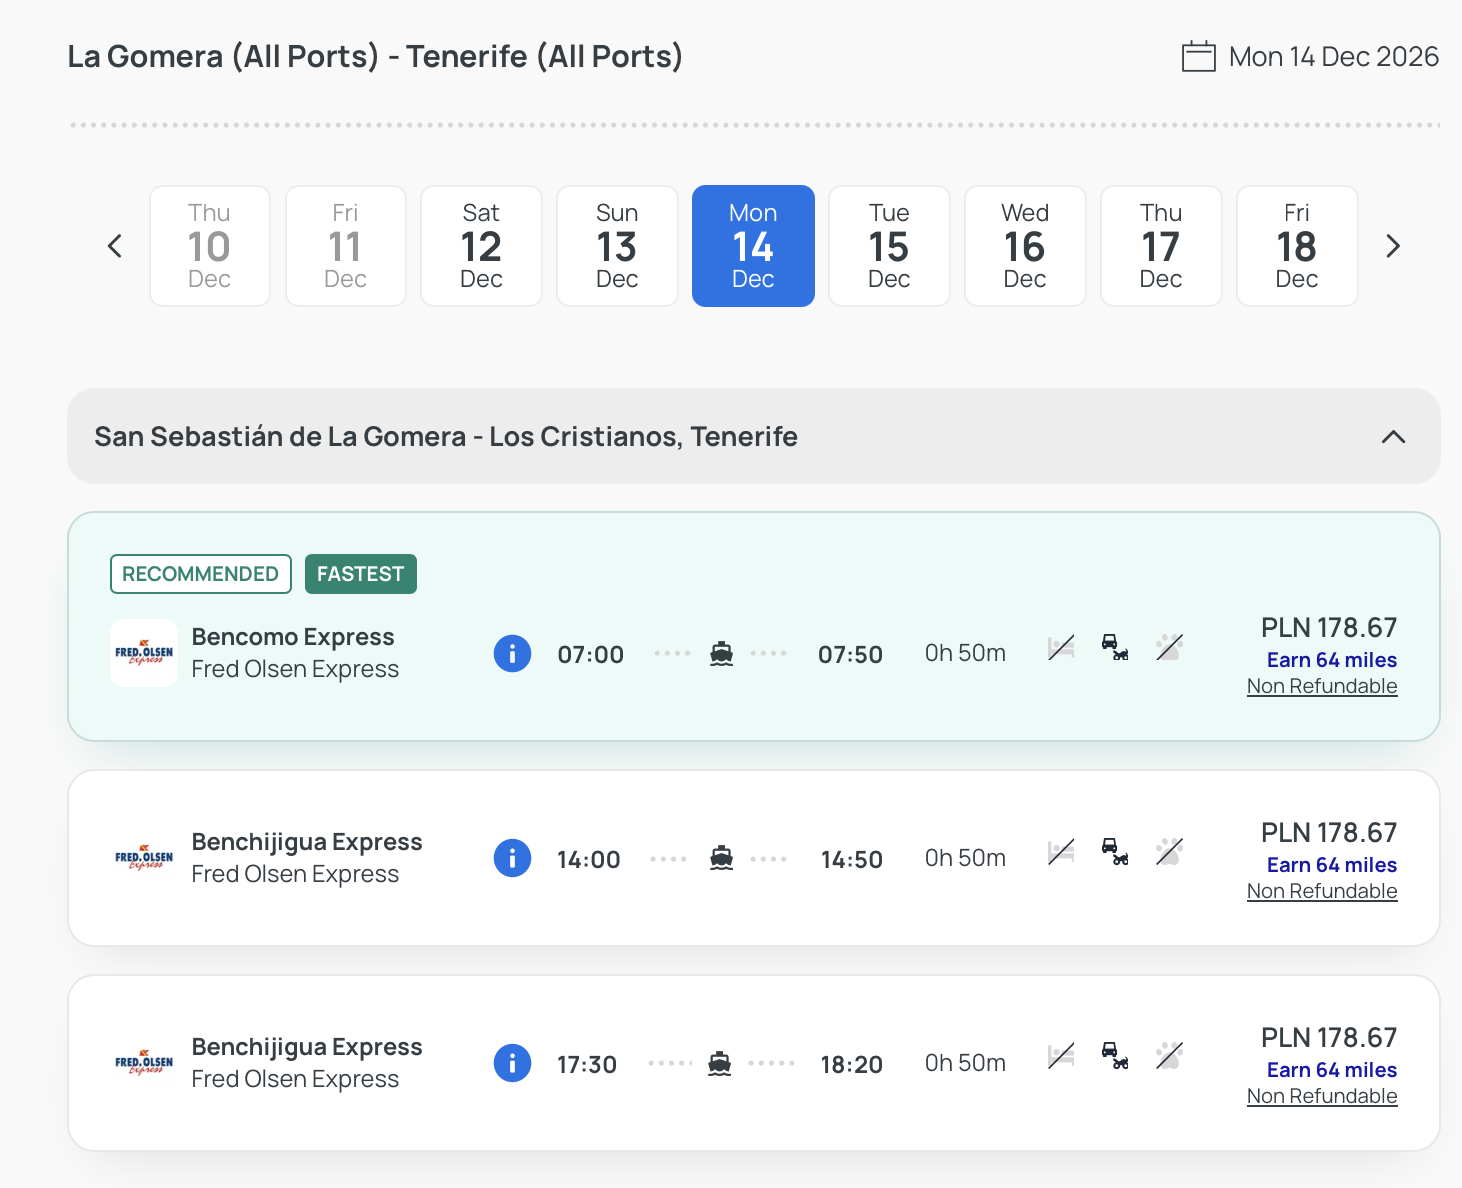The image size is (1462, 1188).
Task: Click the Bencomo Express ship name
Action: pos(293,637)
